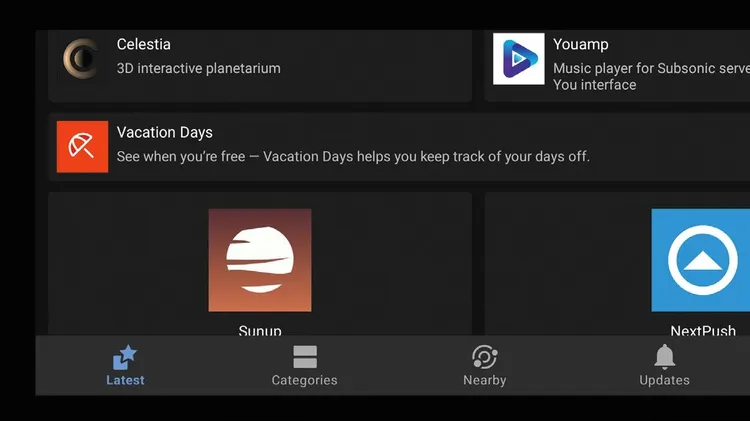The height and width of the screenshot is (421, 750).
Task: Click the Latest star icon
Action: coord(125,357)
